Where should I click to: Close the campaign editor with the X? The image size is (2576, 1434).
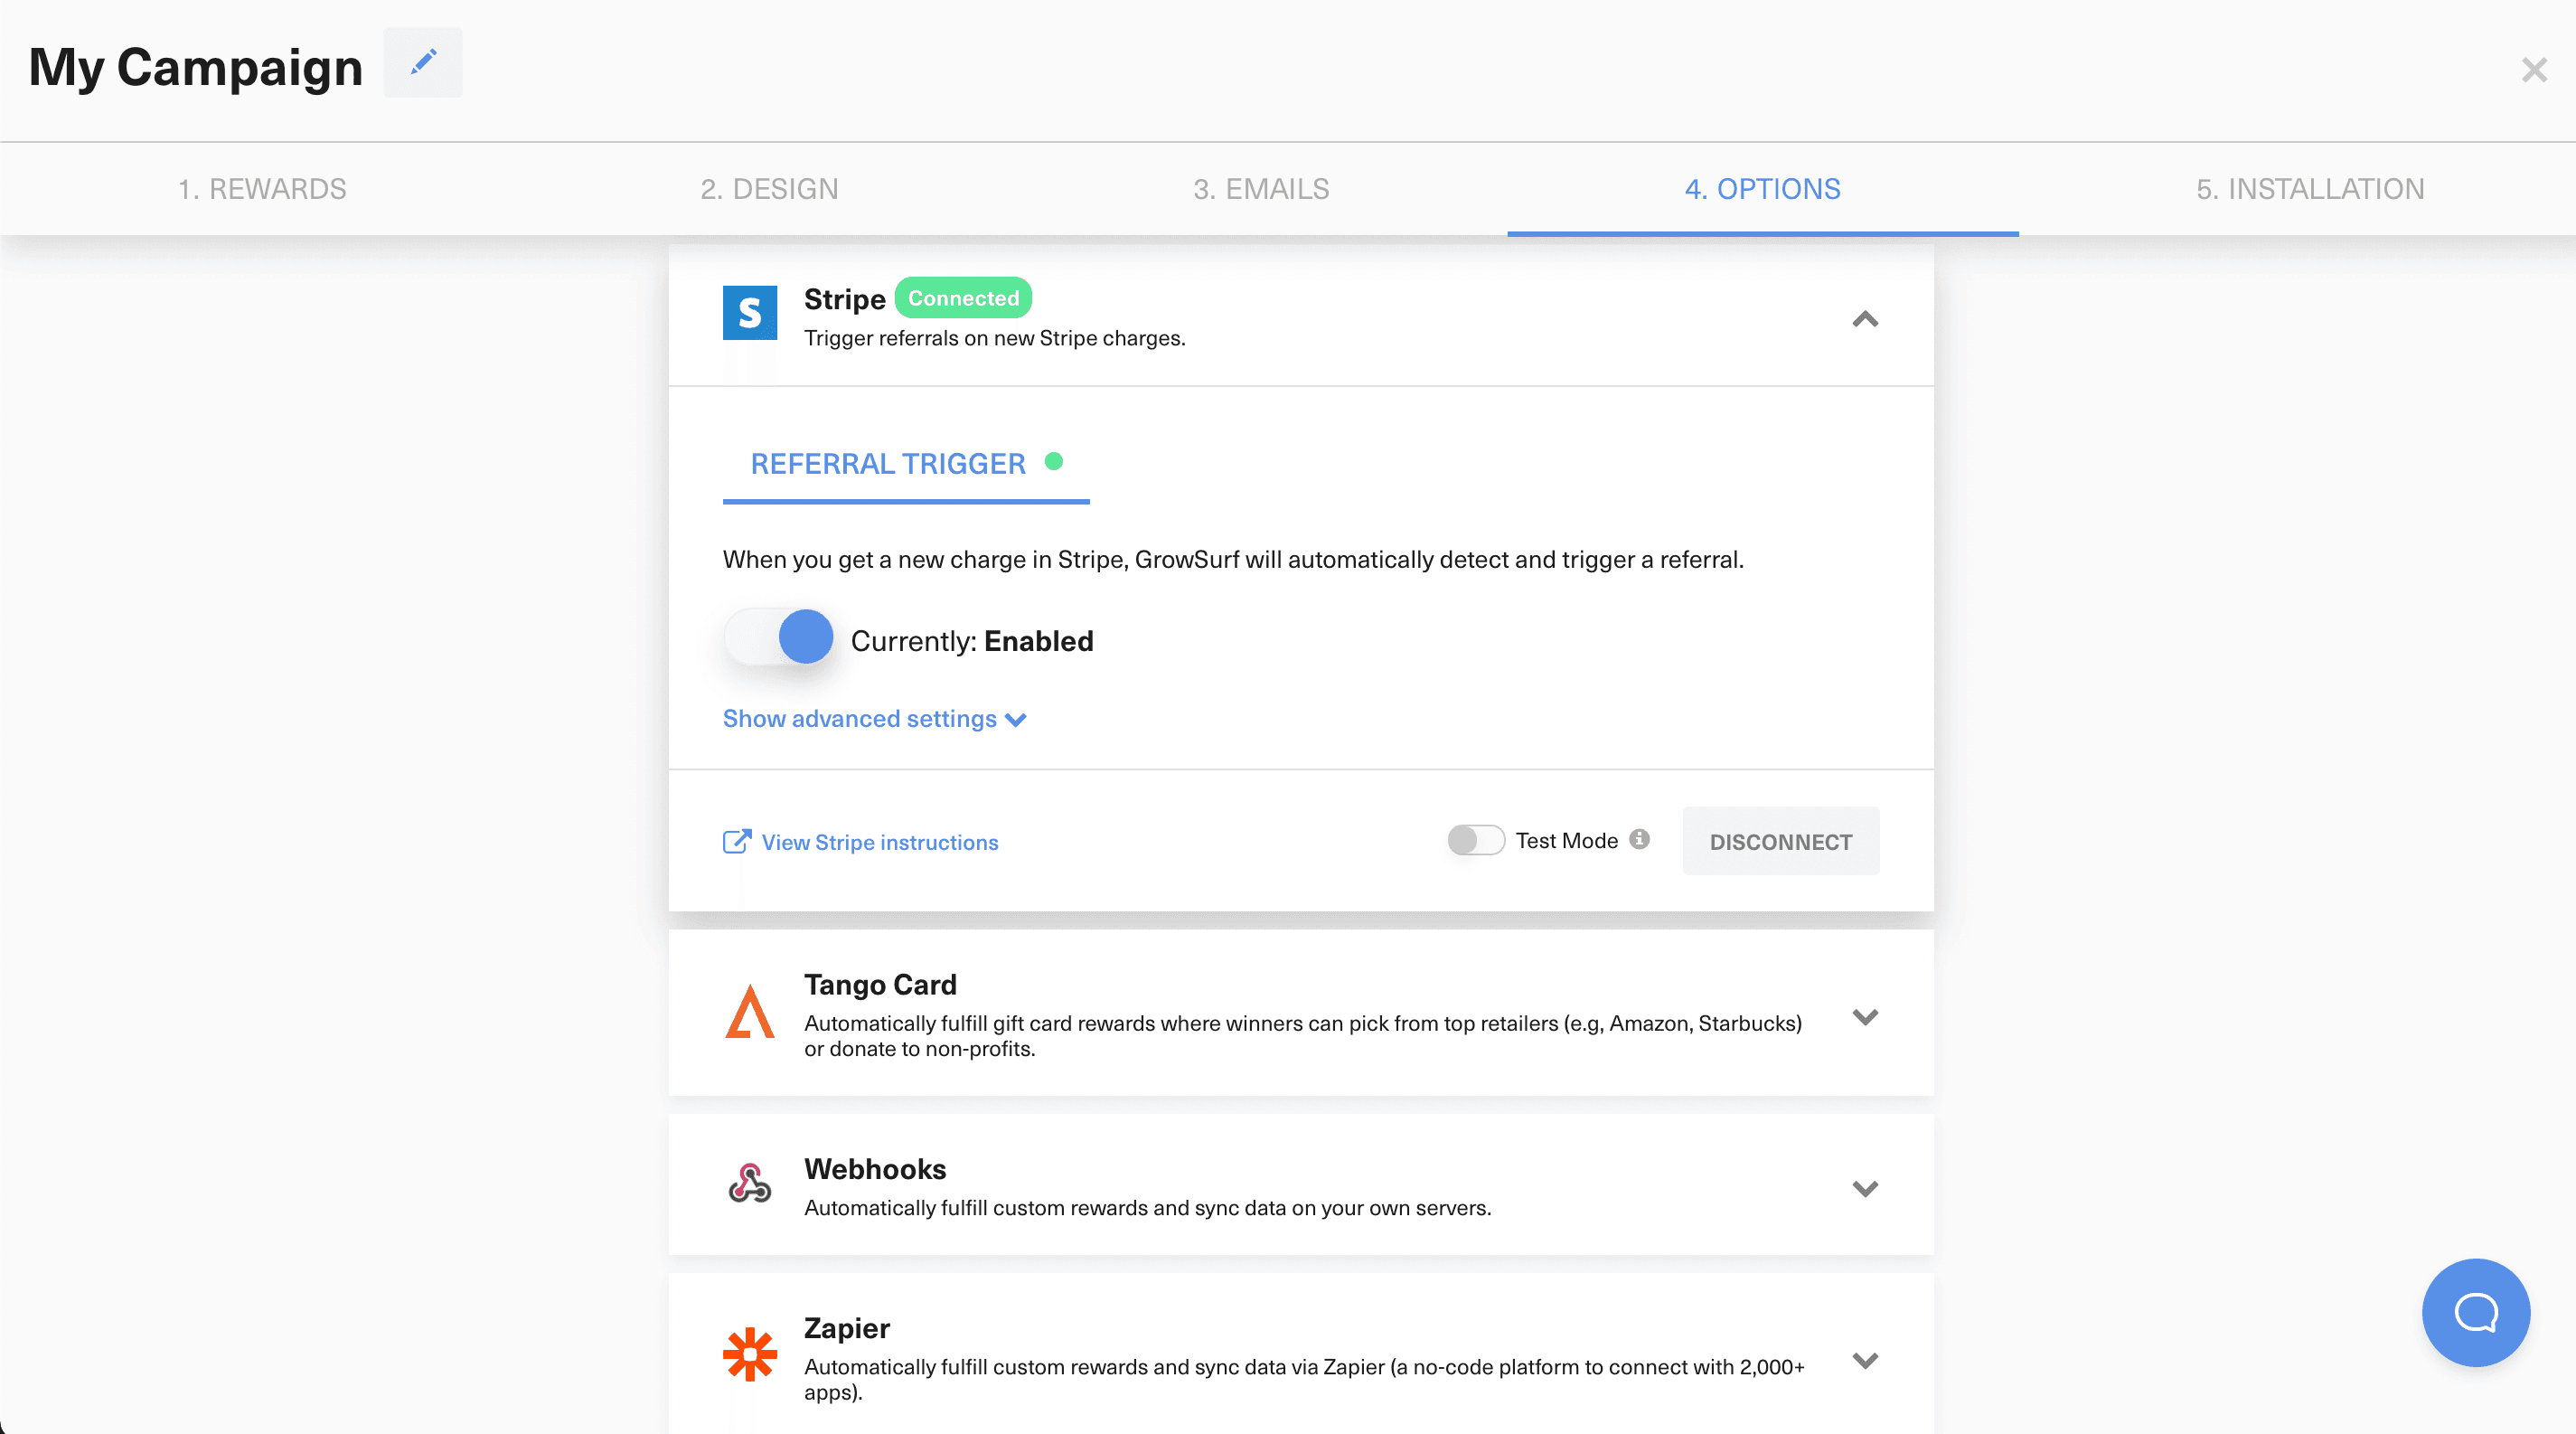pyautogui.click(x=2535, y=69)
